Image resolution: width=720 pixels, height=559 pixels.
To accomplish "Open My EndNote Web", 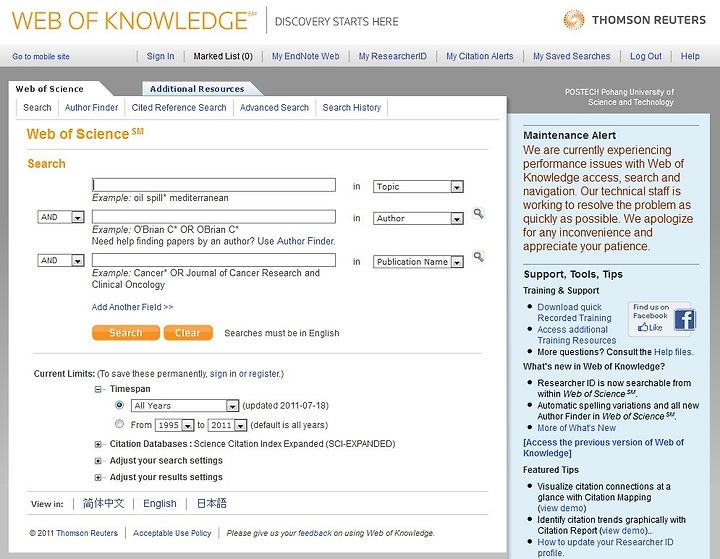I will click(x=305, y=56).
